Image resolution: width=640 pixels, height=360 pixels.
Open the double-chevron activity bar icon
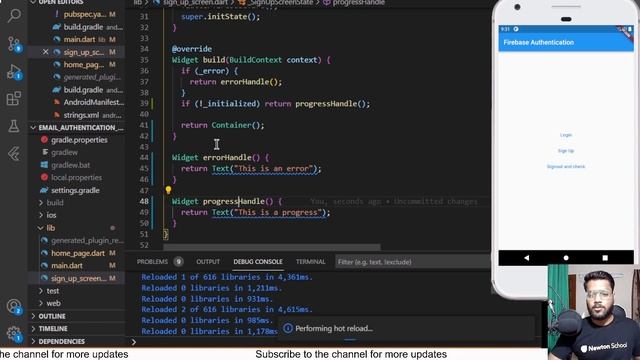coord(14,154)
